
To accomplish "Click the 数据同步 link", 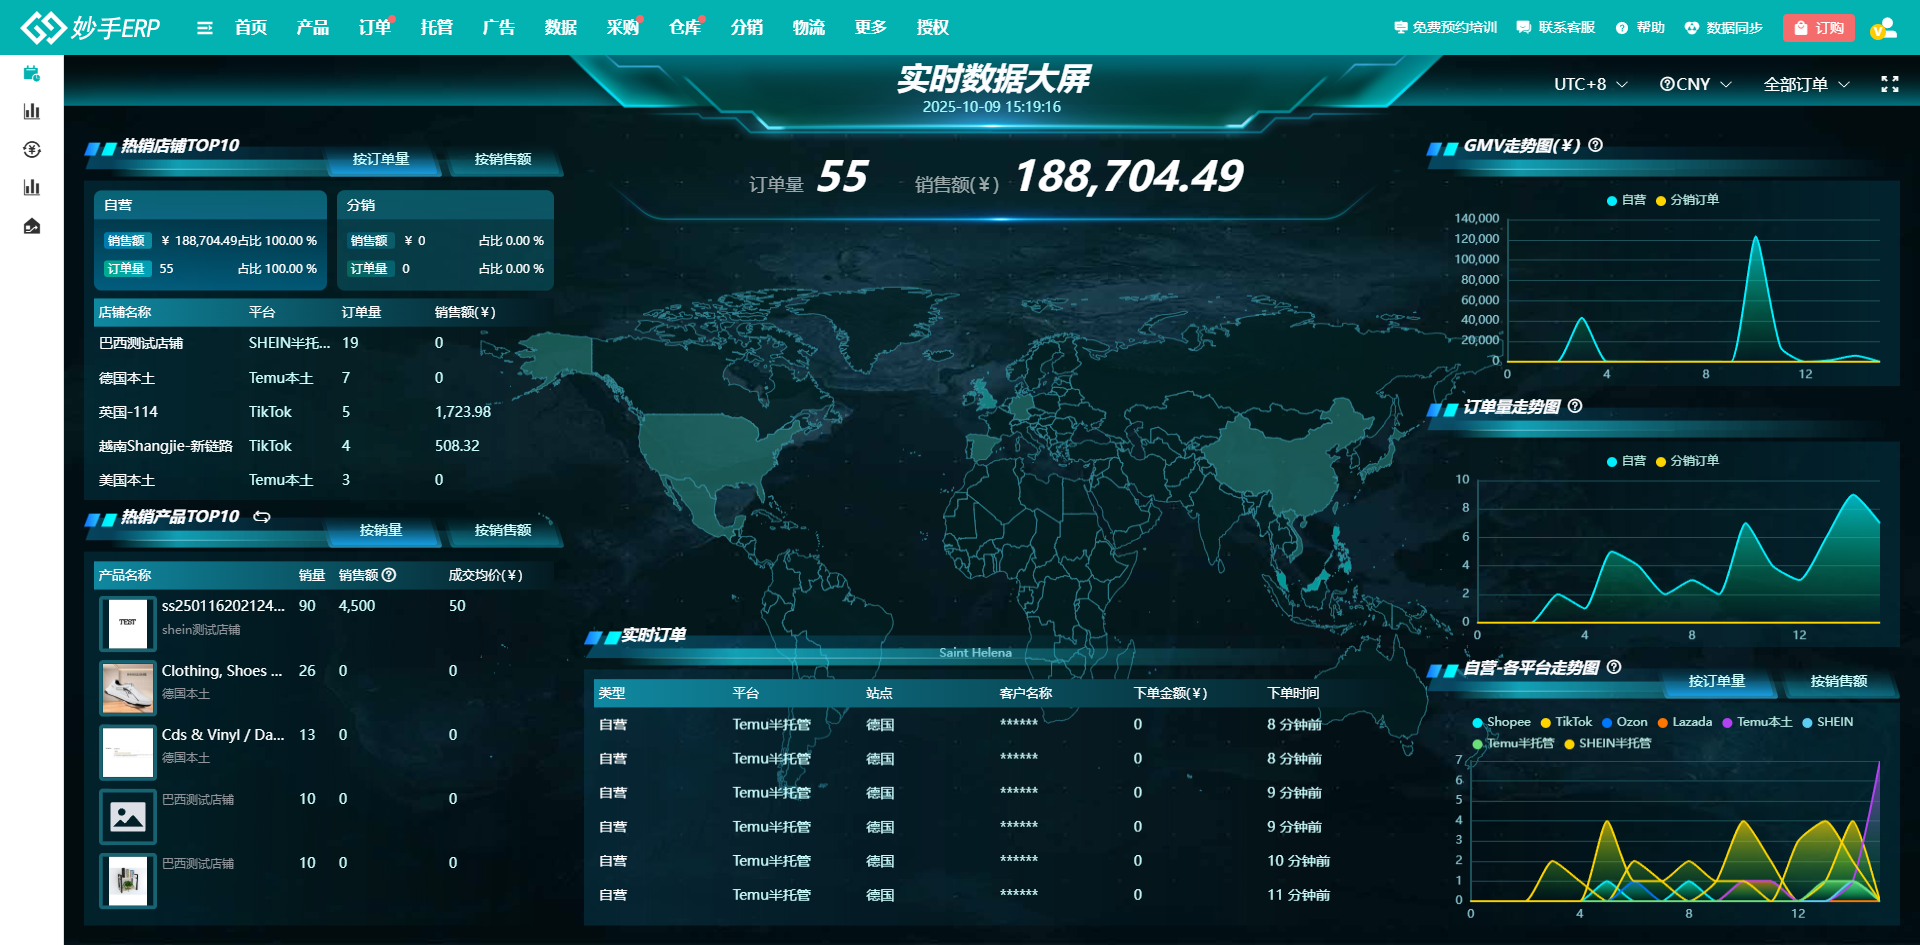I will pyautogui.click(x=1723, y=28).
